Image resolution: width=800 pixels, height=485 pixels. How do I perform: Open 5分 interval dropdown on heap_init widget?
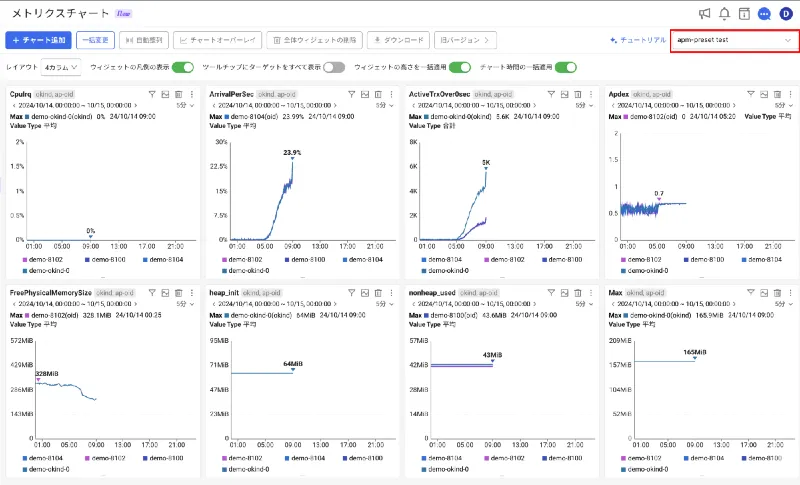(385, 304)
